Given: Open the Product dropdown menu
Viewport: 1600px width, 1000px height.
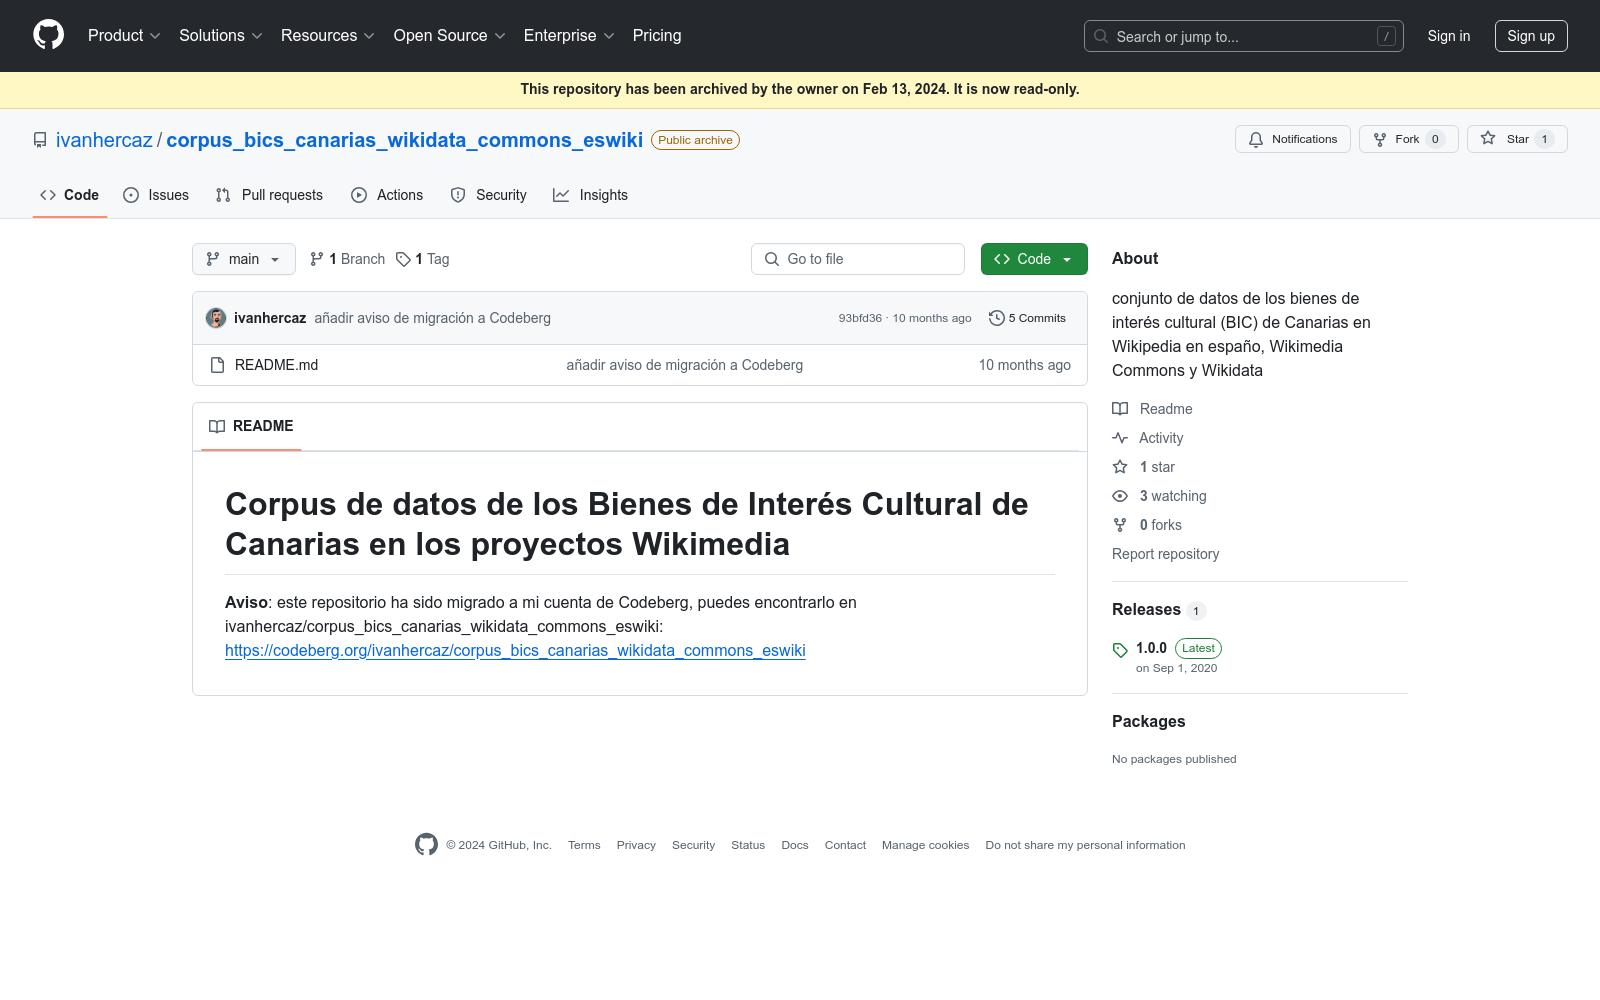Looking at the screenshot, I should point(124,36).
